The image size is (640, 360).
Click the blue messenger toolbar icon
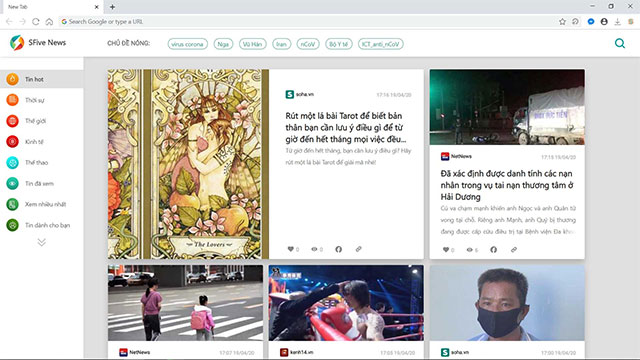point(591,22)
